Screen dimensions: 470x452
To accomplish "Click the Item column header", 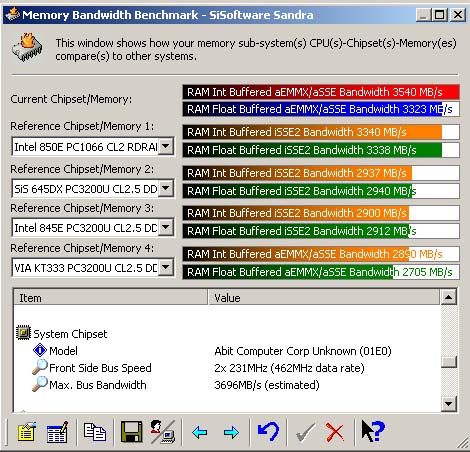I will coord(111,297).
